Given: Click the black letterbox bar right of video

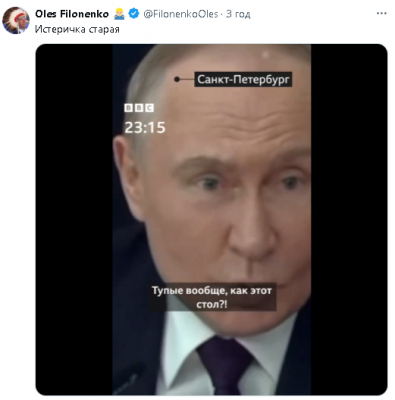Looking at the screenshot, I should tap(349, 219).
